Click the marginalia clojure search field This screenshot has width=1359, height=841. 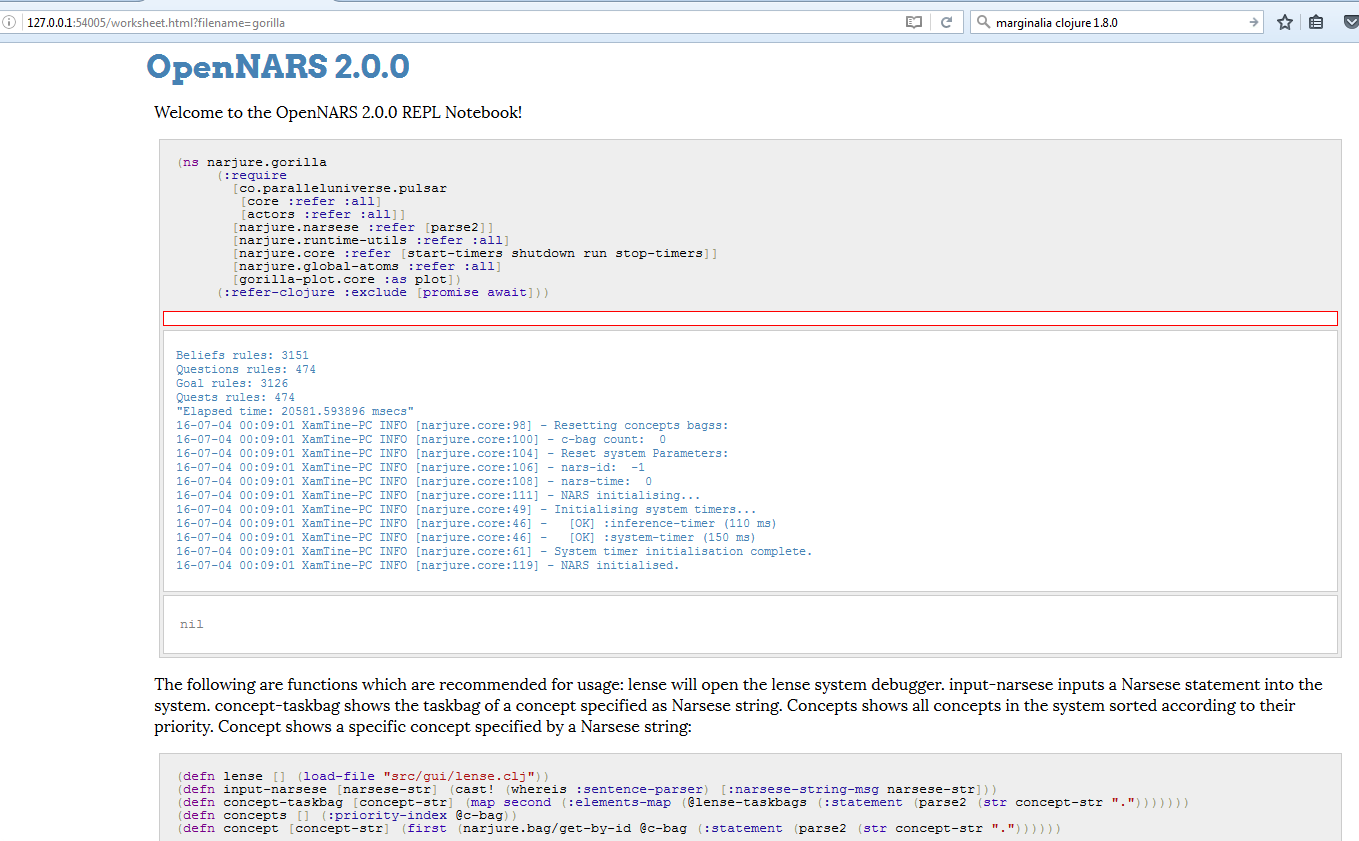[1118, 22]
